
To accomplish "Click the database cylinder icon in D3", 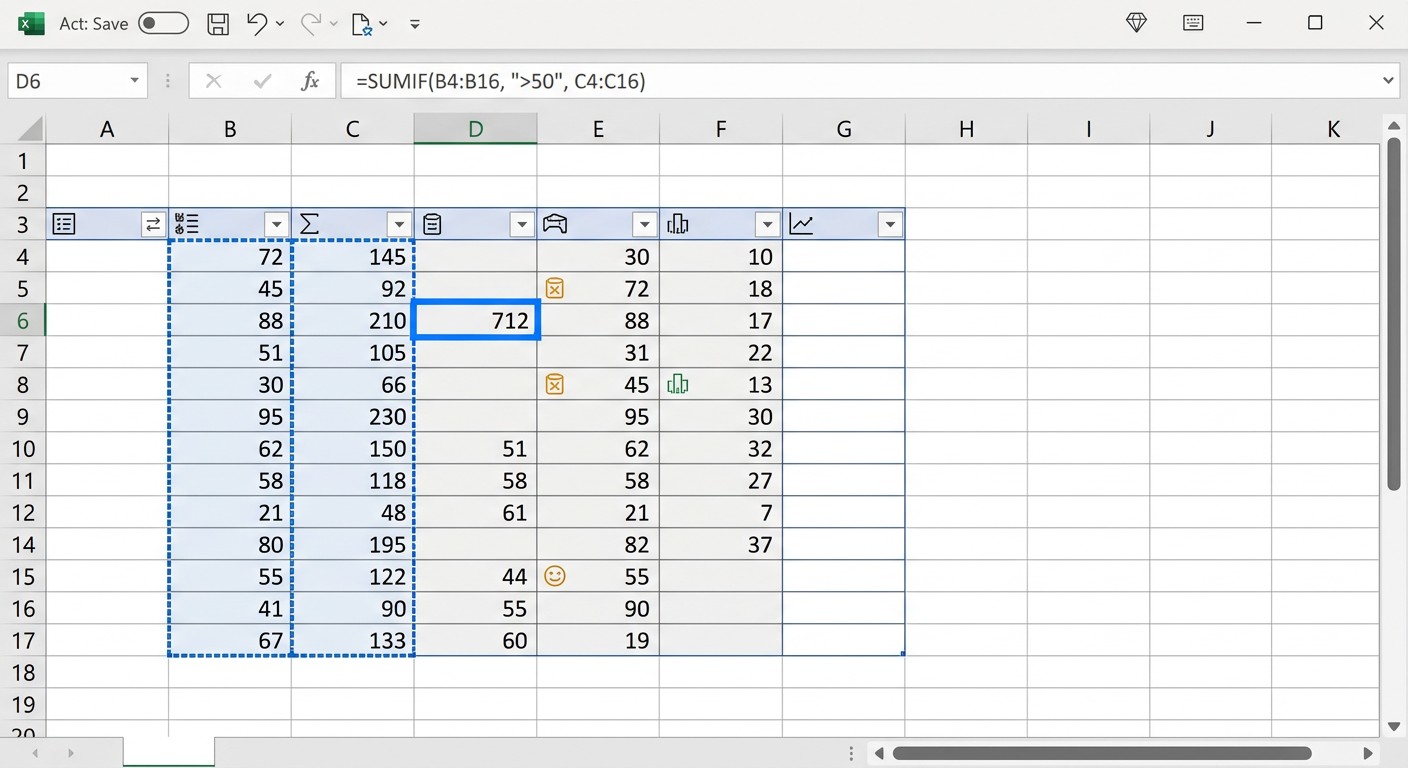I will point(432,224).
